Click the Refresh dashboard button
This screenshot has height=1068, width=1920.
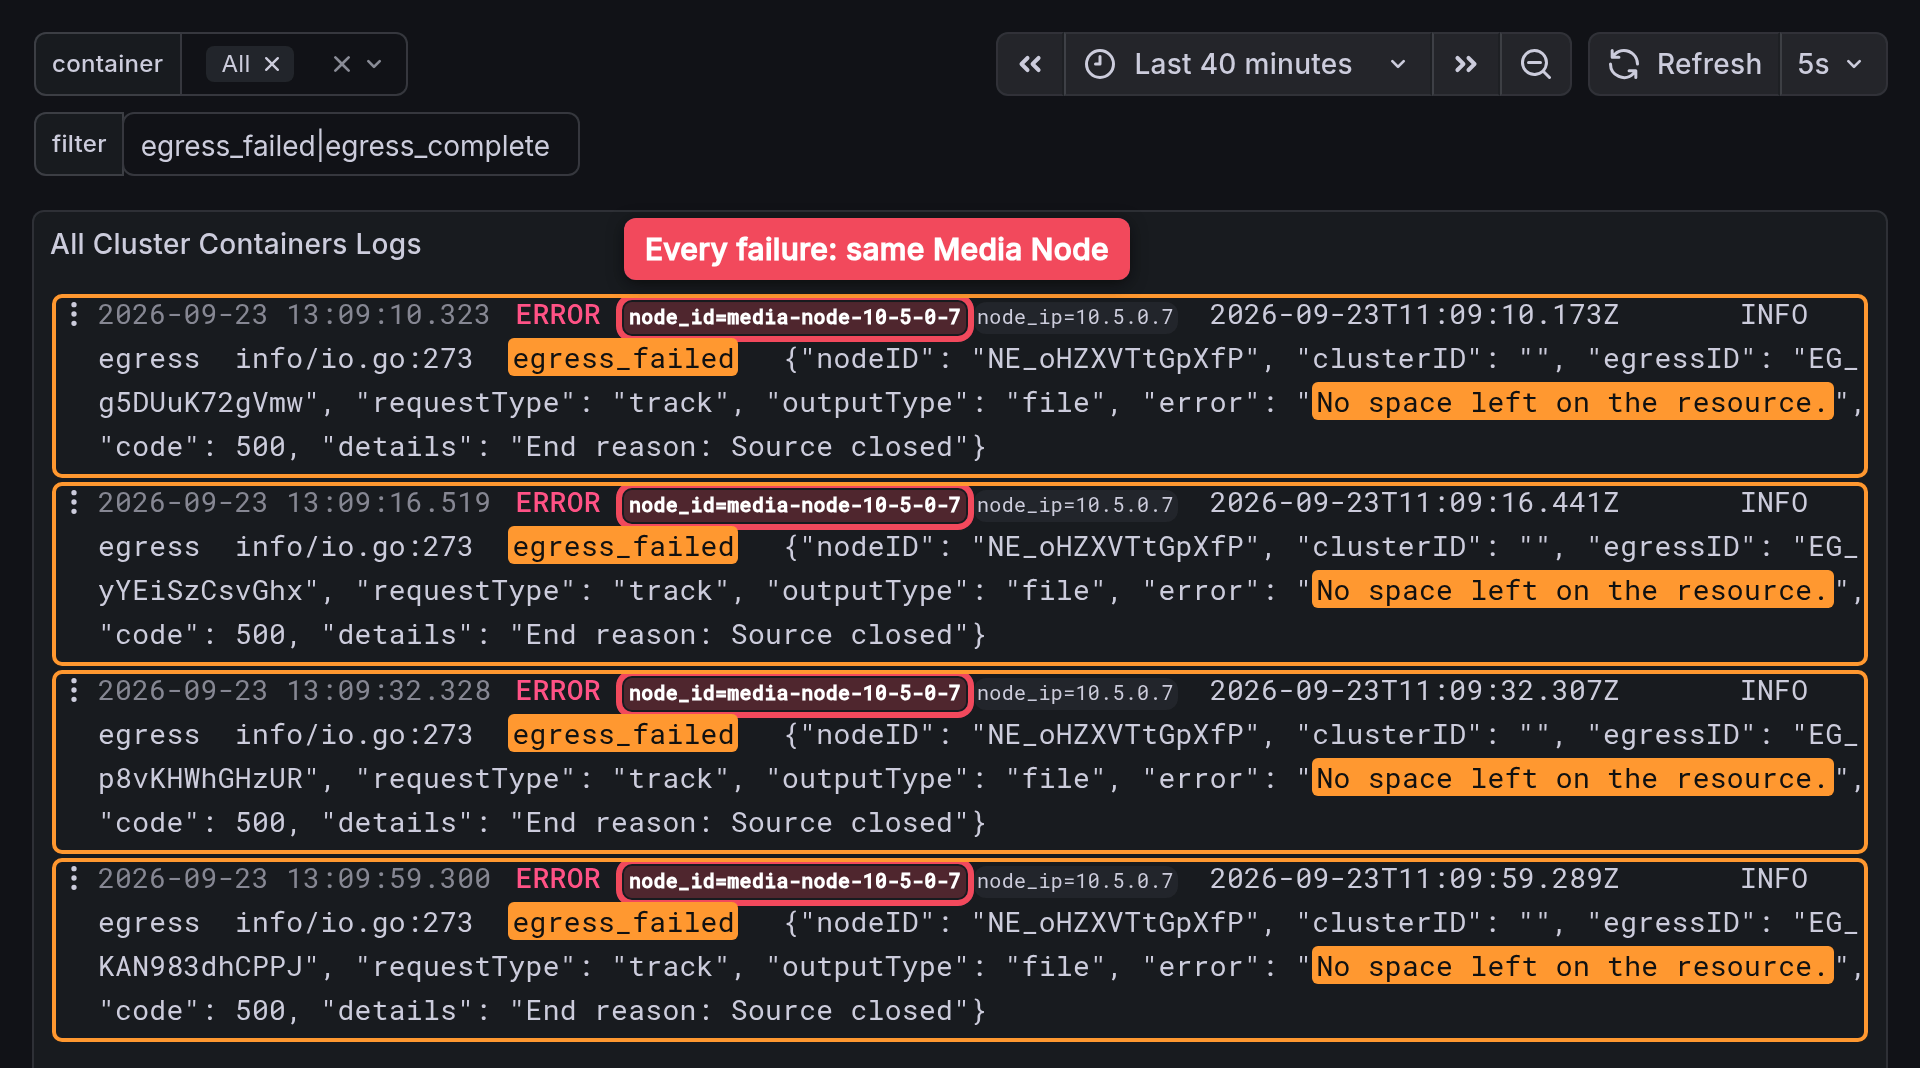tap(1685, 64)
